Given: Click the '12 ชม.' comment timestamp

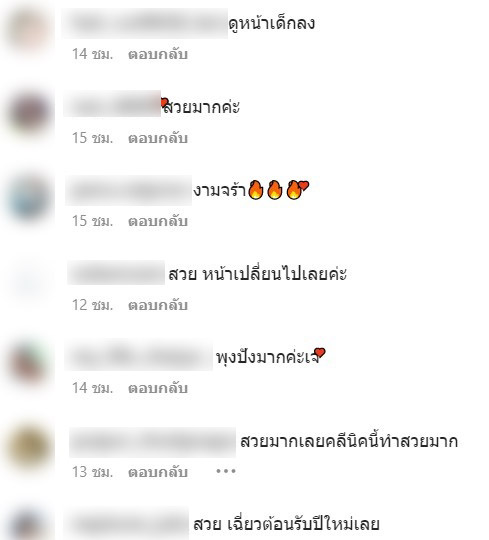Looking at the screenshot, I should click(x=92, y=305).
